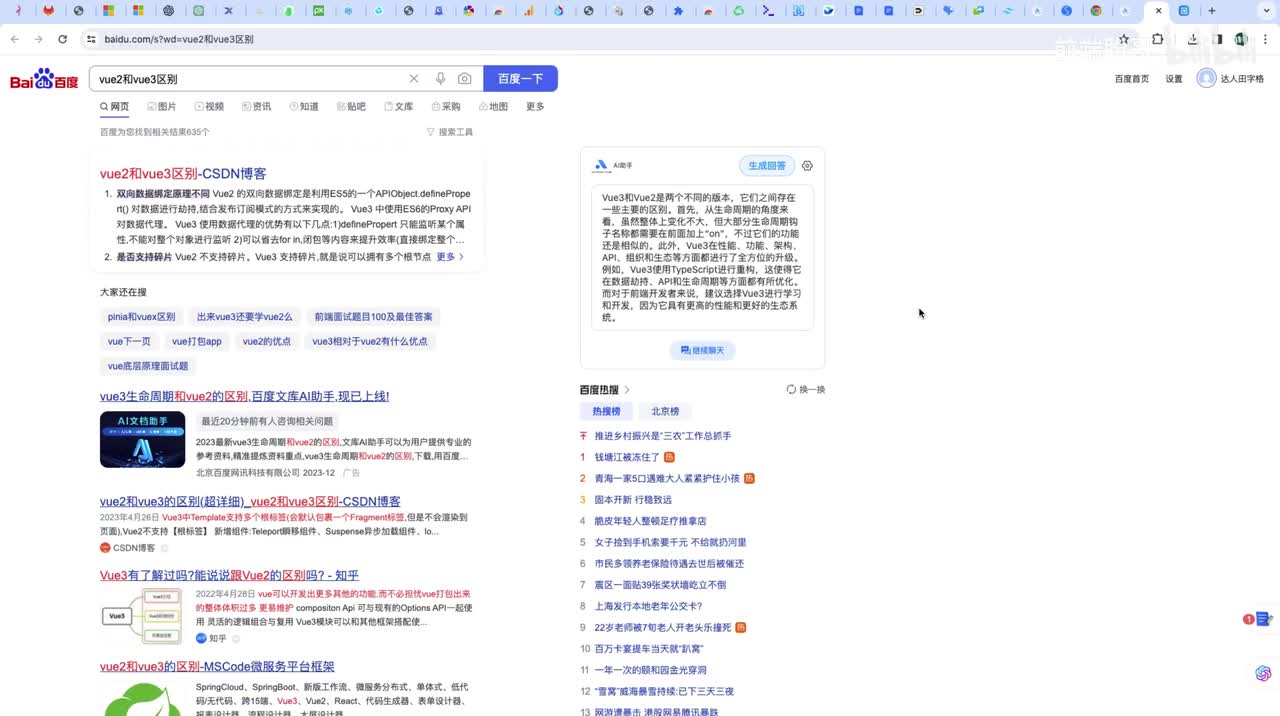1280x716 pixels.
Task: Click the 生成回答 button
Action: tap(767, 166)
